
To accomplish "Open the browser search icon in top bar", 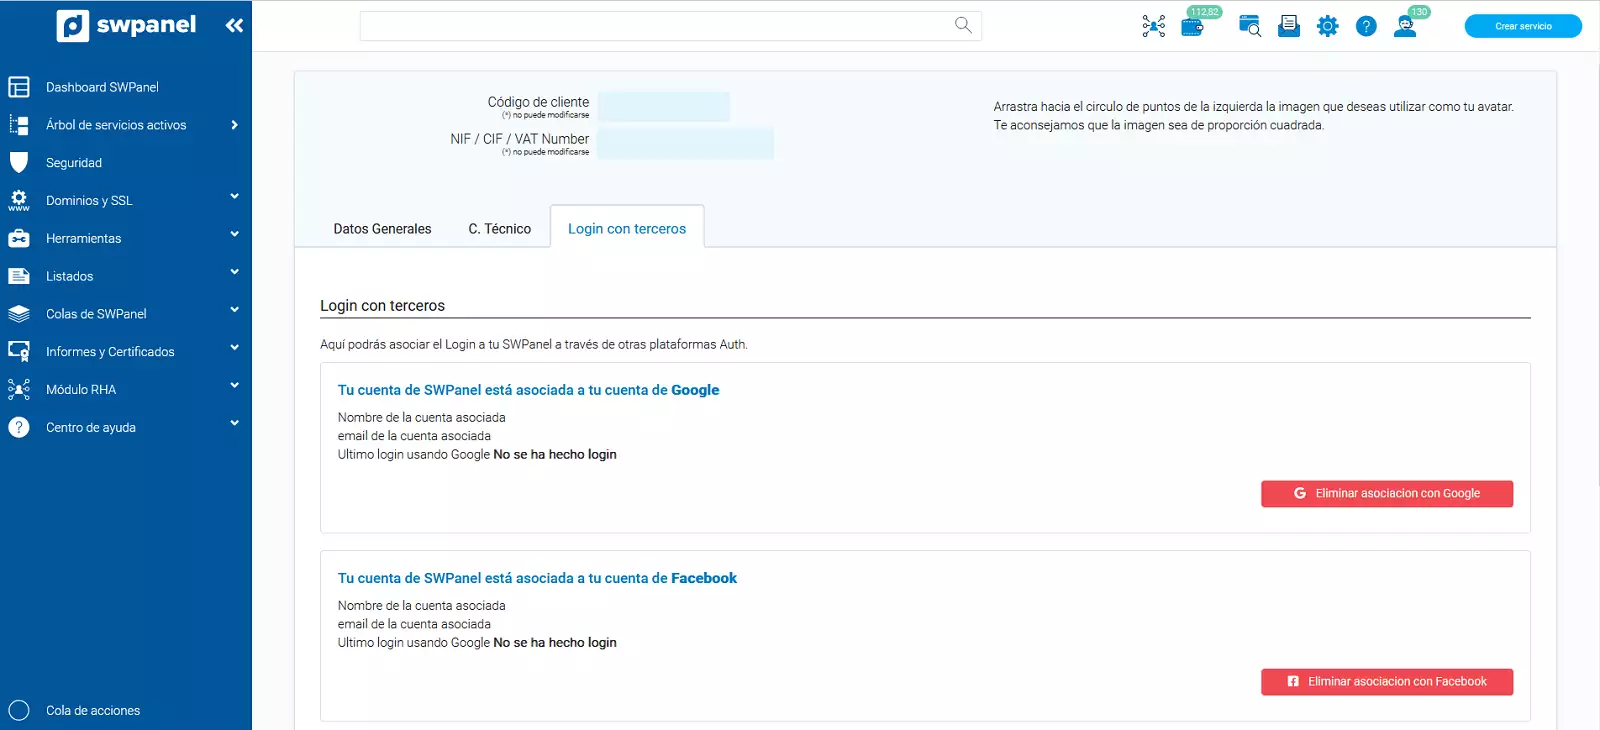I will coord(1249,26).
